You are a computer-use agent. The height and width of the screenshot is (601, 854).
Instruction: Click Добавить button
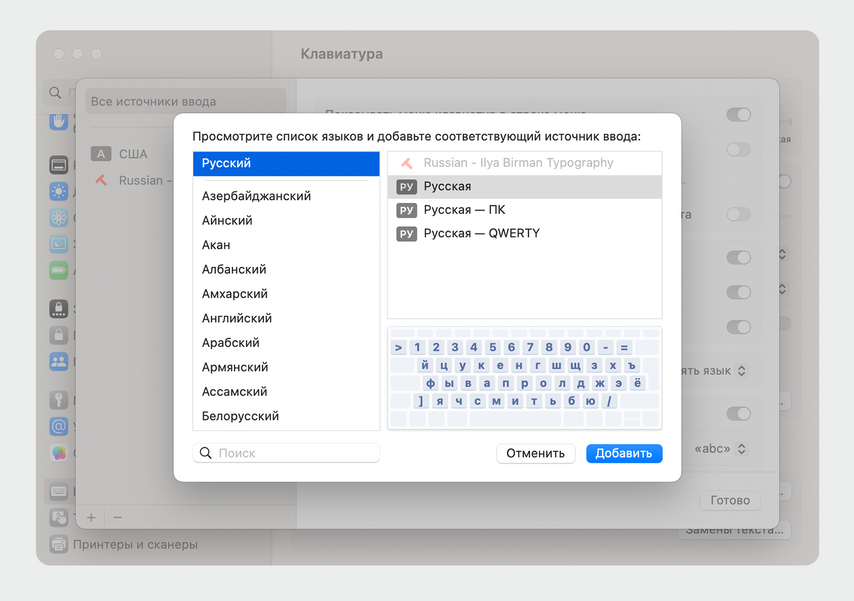pyautogui.click(x=624, y=453)
